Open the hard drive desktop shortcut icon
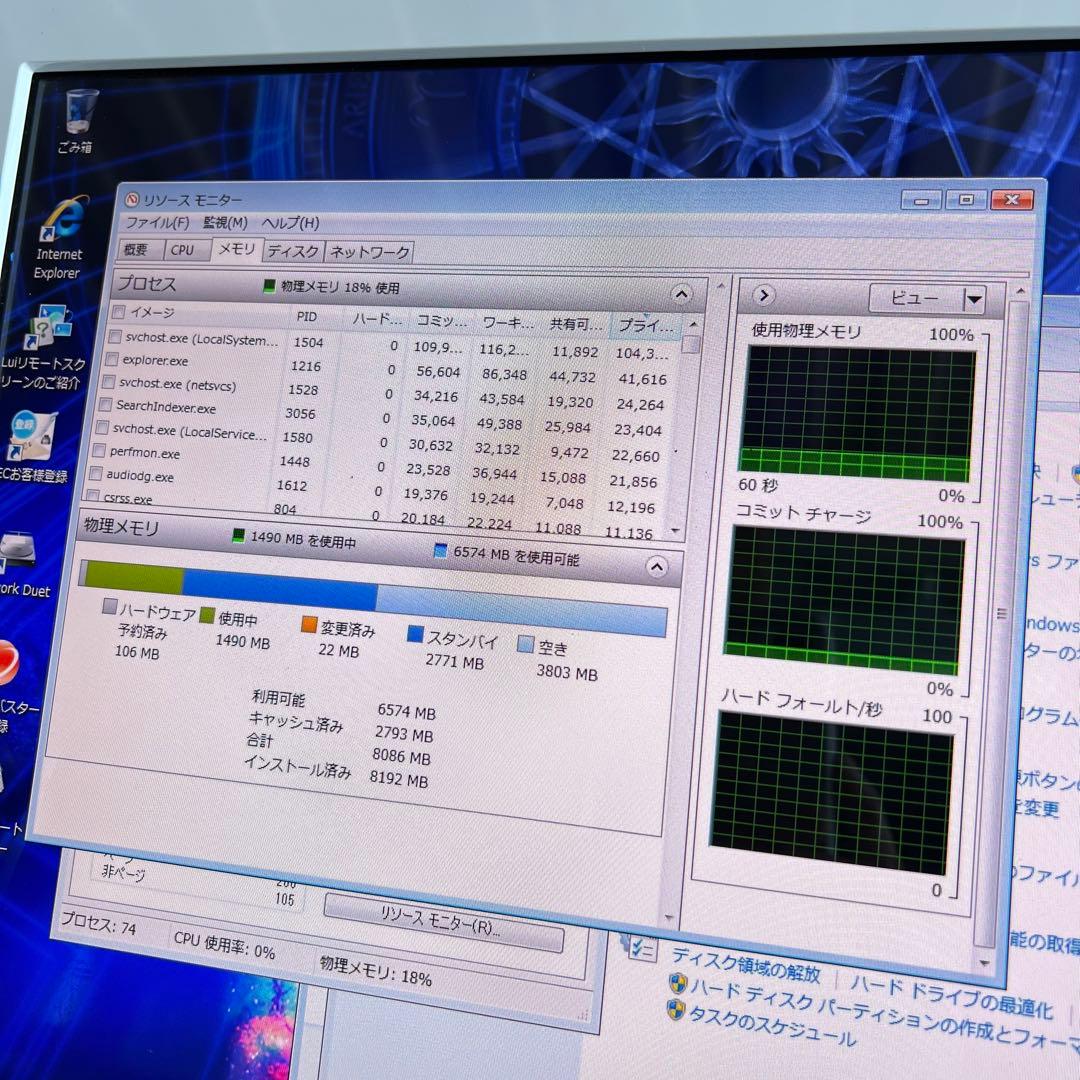Screen dimensions: 1080x1080 (16, 552)
